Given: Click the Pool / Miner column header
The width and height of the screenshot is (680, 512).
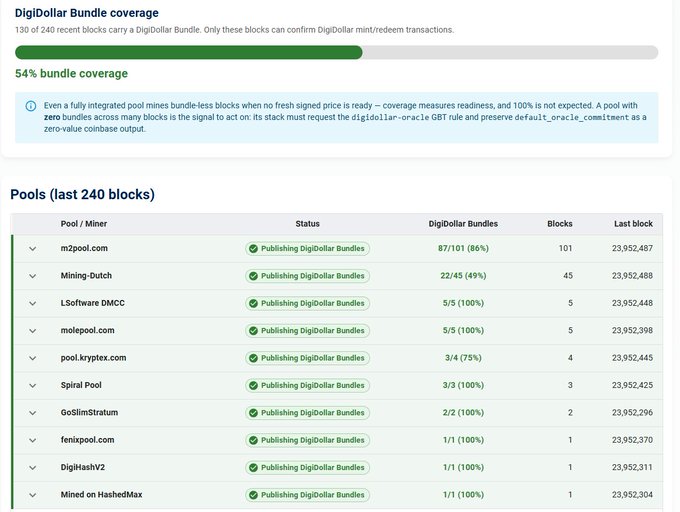Looking at the screenshot, I should (84, 224).
